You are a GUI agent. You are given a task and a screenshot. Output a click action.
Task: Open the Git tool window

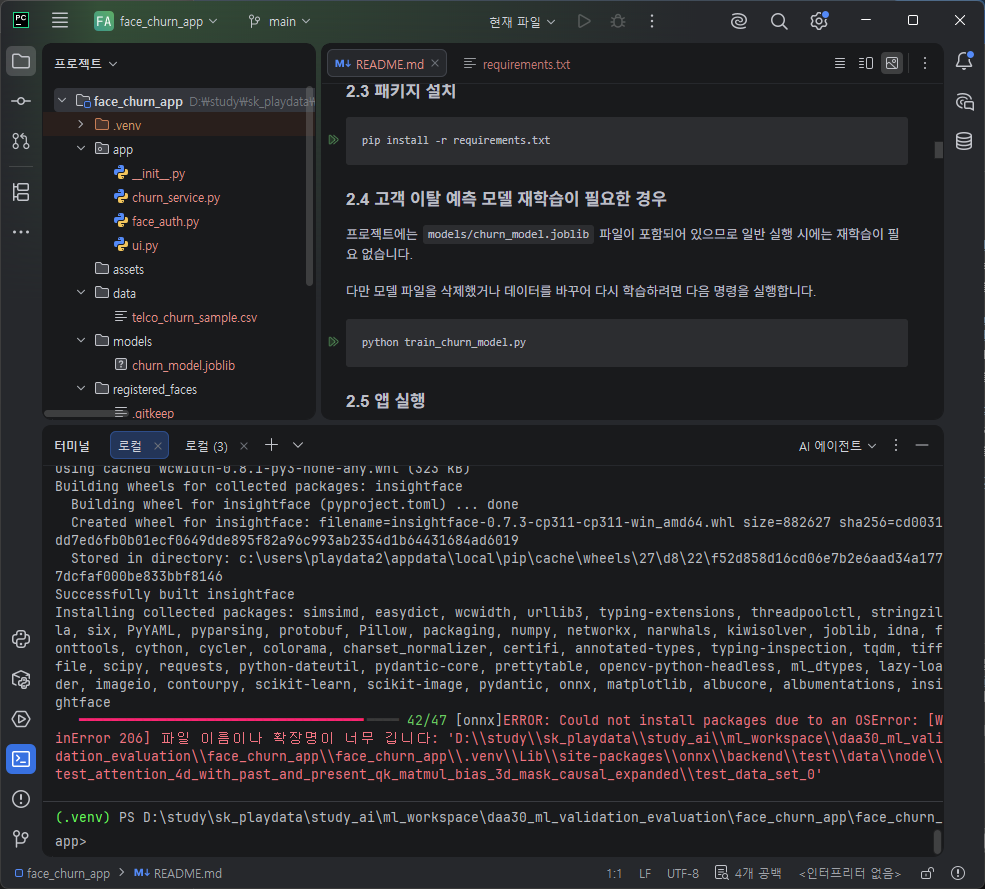21,839
